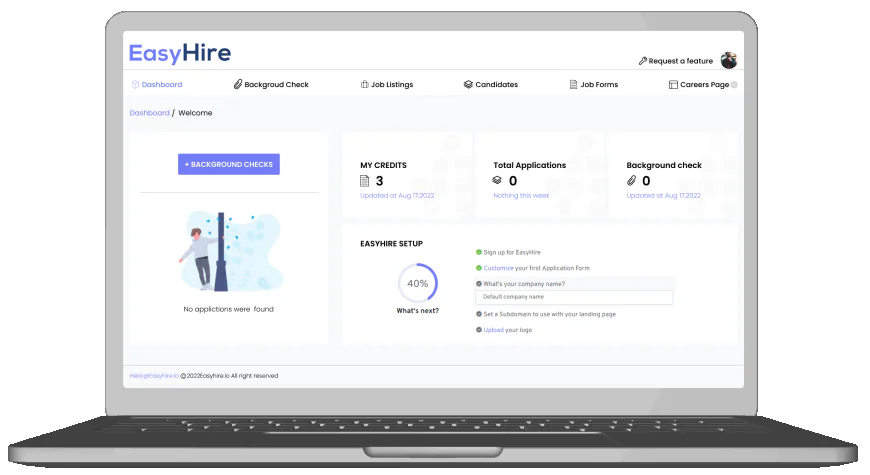
Task: Click the 'What's next?' label
Action: pos(417,311)
